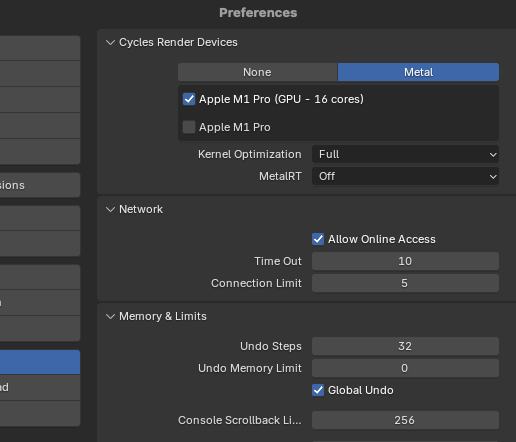Toggle Allow Online Access checkbox
The height and width of the screenshot is (442, 516).
(x=318, y=239)
